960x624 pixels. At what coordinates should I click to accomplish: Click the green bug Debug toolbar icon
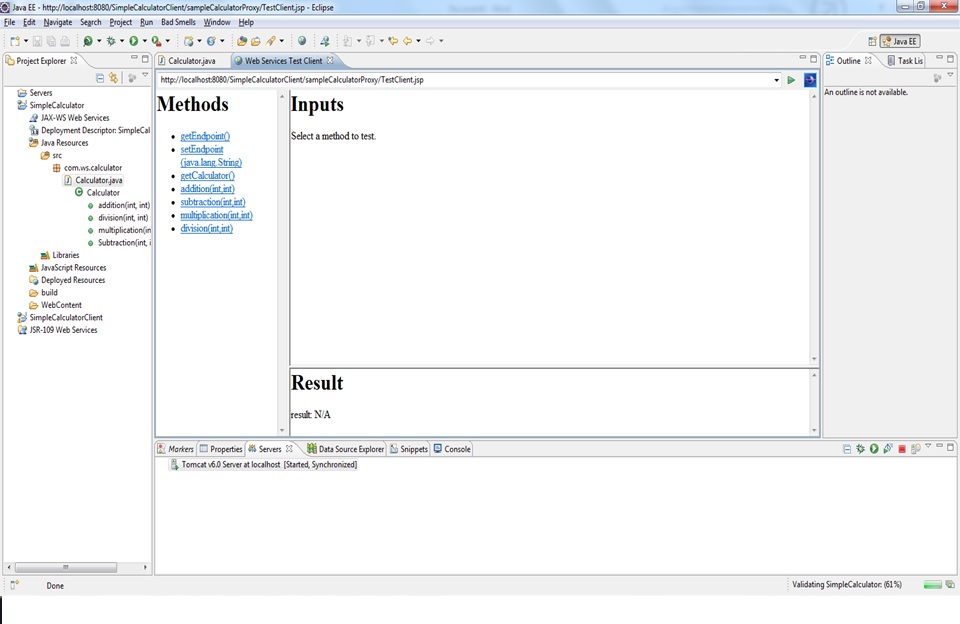click(x=111, y=41)
